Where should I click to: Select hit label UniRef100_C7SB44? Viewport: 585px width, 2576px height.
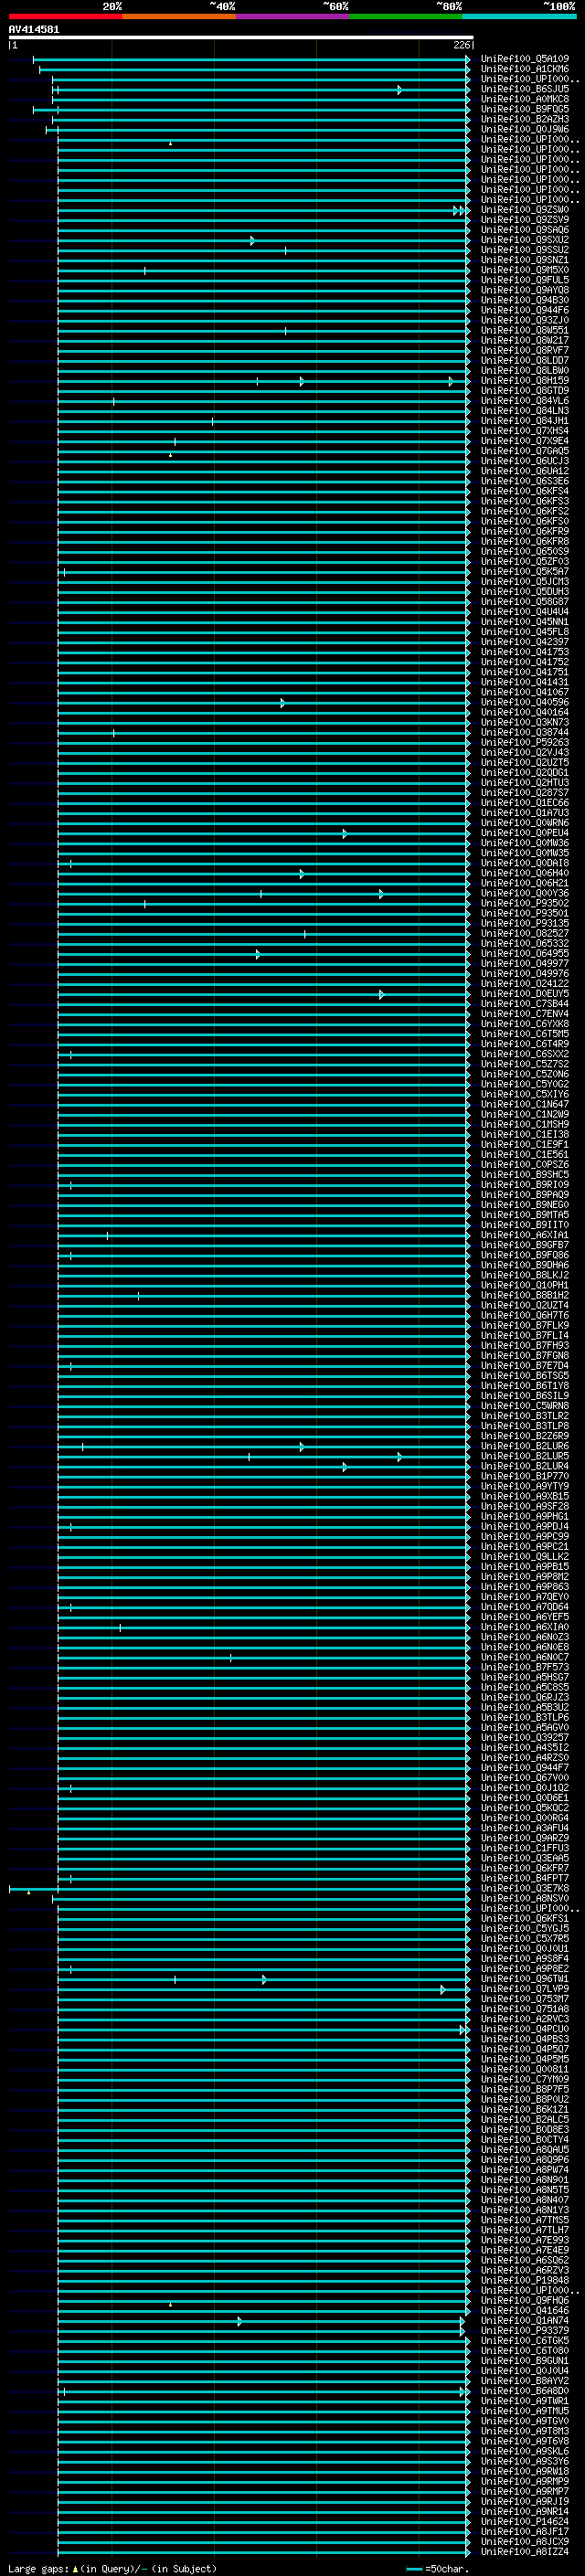click(525, 1004)
